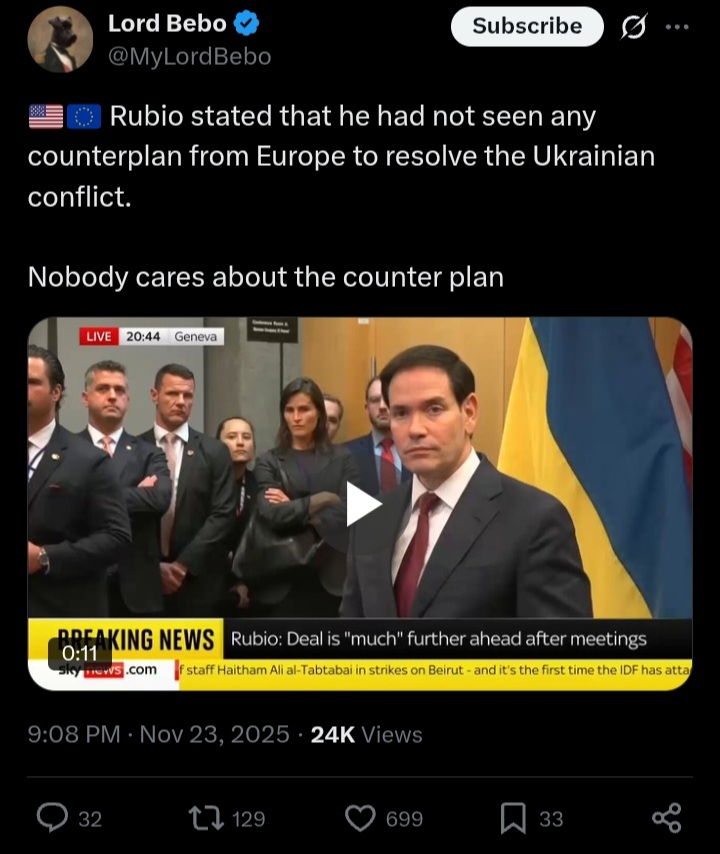Click the Lord Bebo display name
Viewport: 720px width, 854px height.
click(167, 23)
